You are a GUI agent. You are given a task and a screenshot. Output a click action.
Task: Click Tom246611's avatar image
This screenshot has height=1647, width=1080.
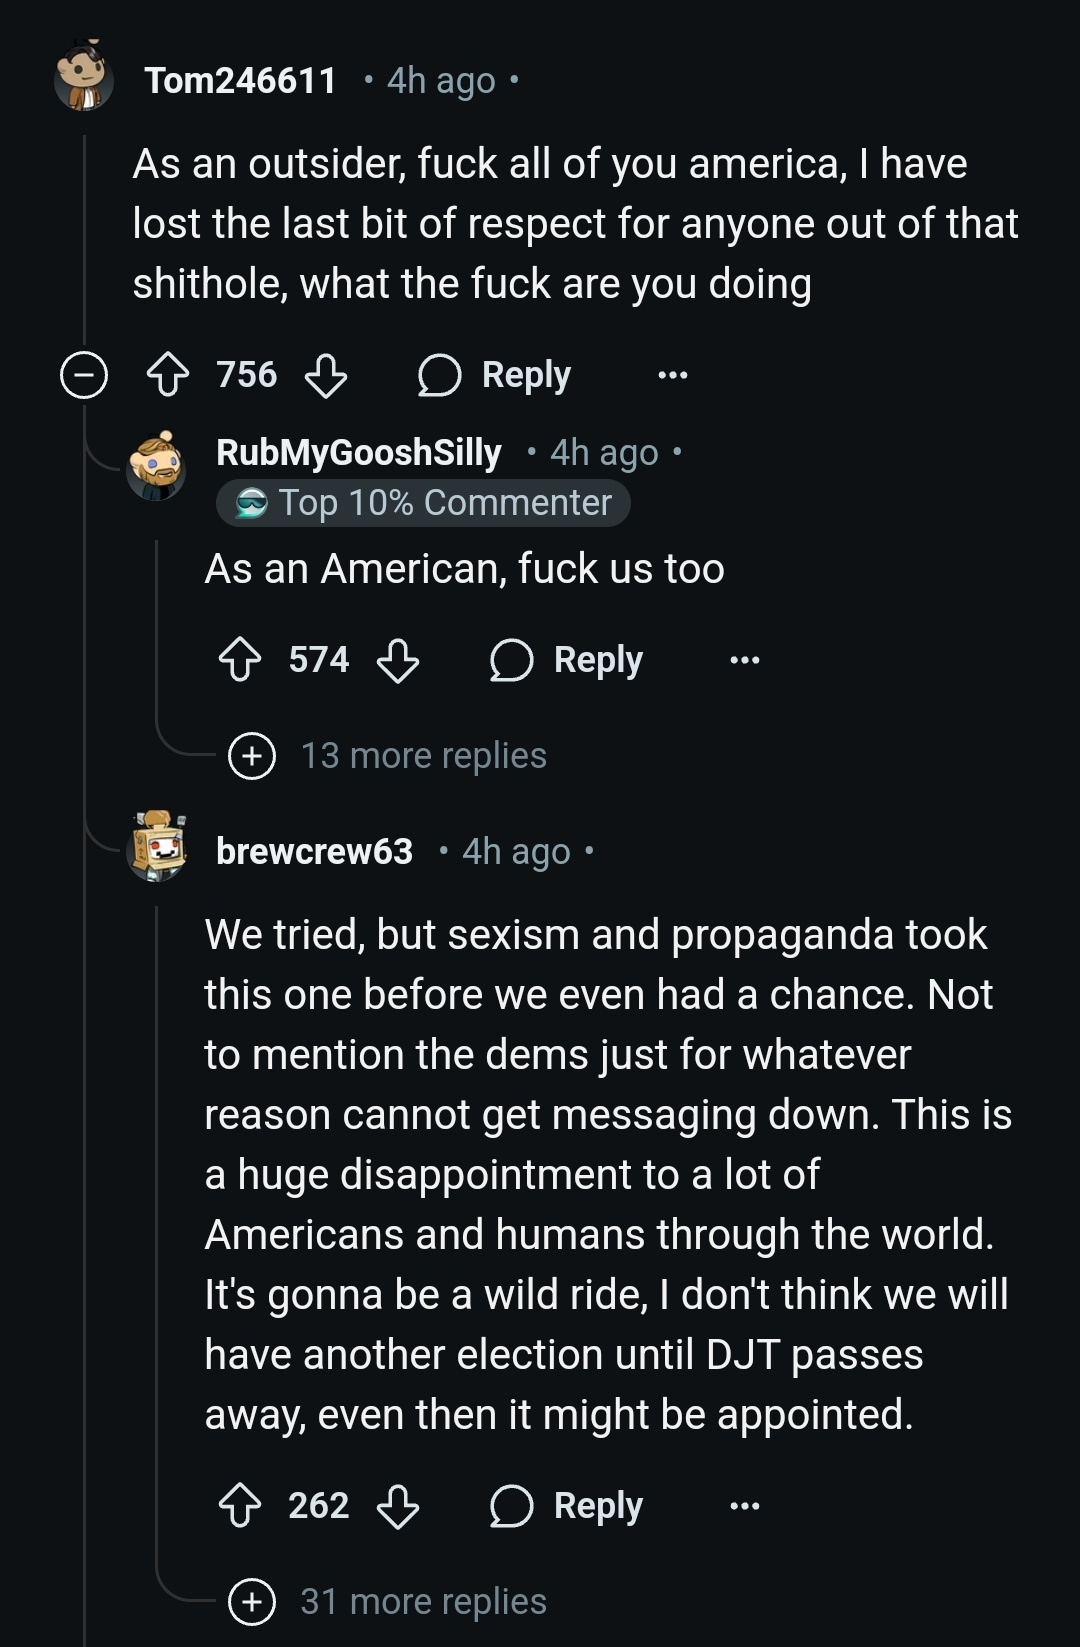point(84,76)
